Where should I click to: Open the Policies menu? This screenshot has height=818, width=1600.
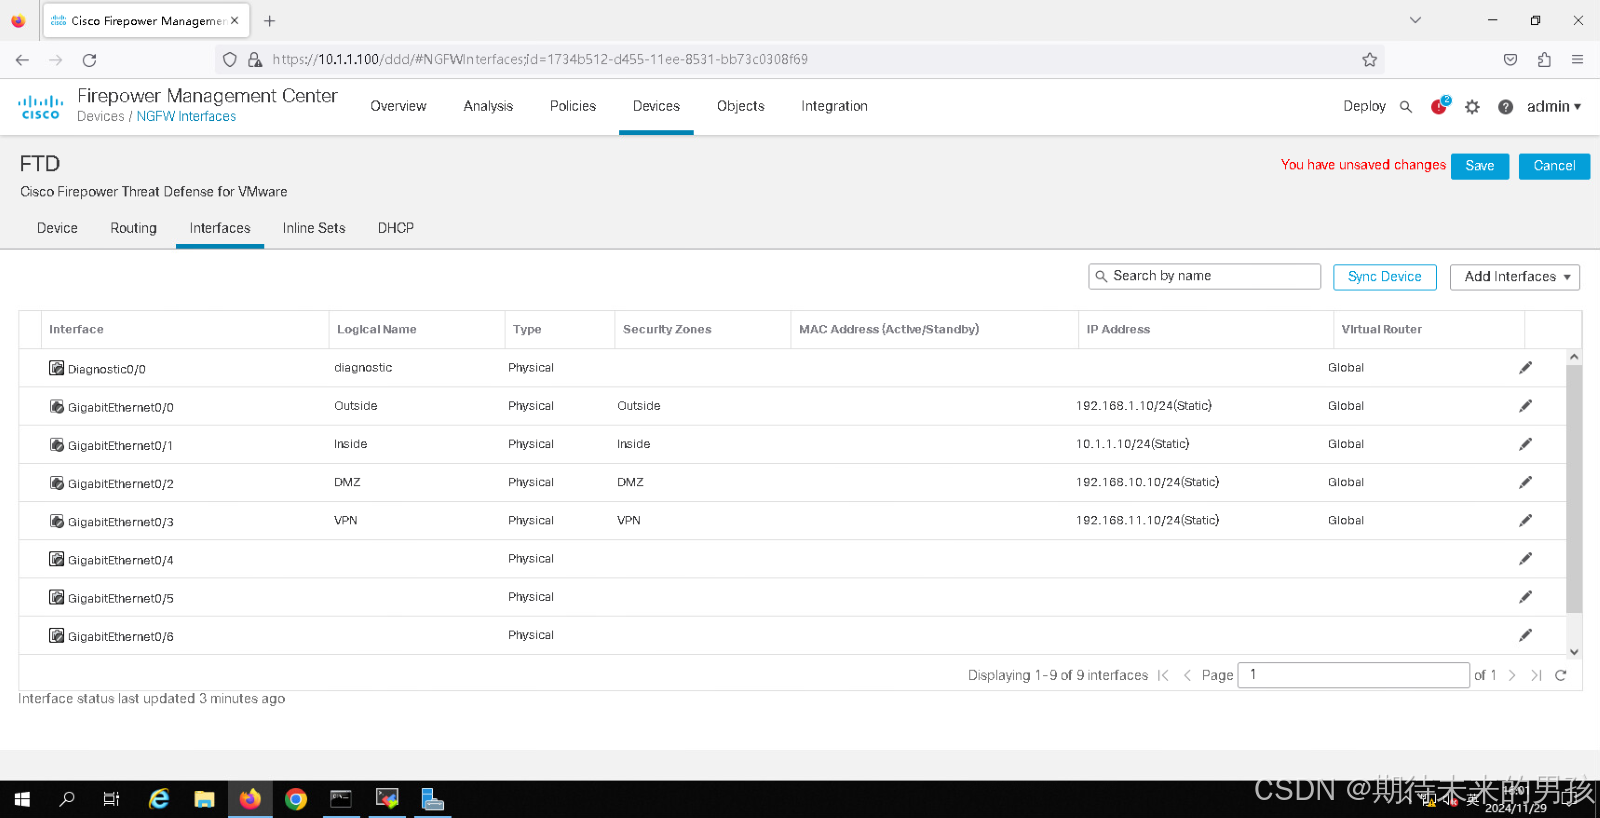tap(573, 106)
